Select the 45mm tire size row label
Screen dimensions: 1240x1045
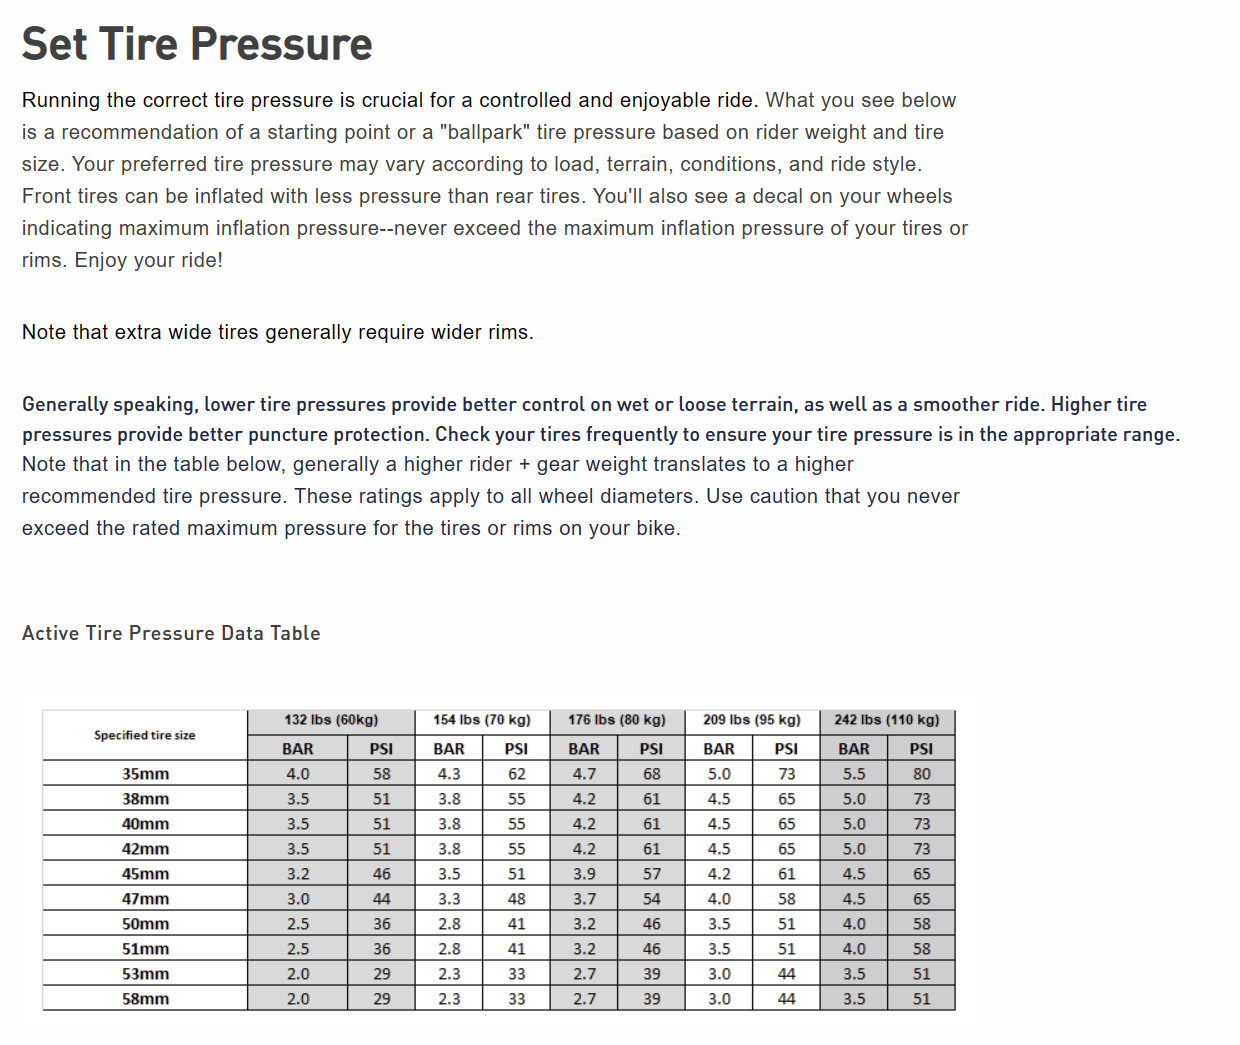tap(145, 874)
